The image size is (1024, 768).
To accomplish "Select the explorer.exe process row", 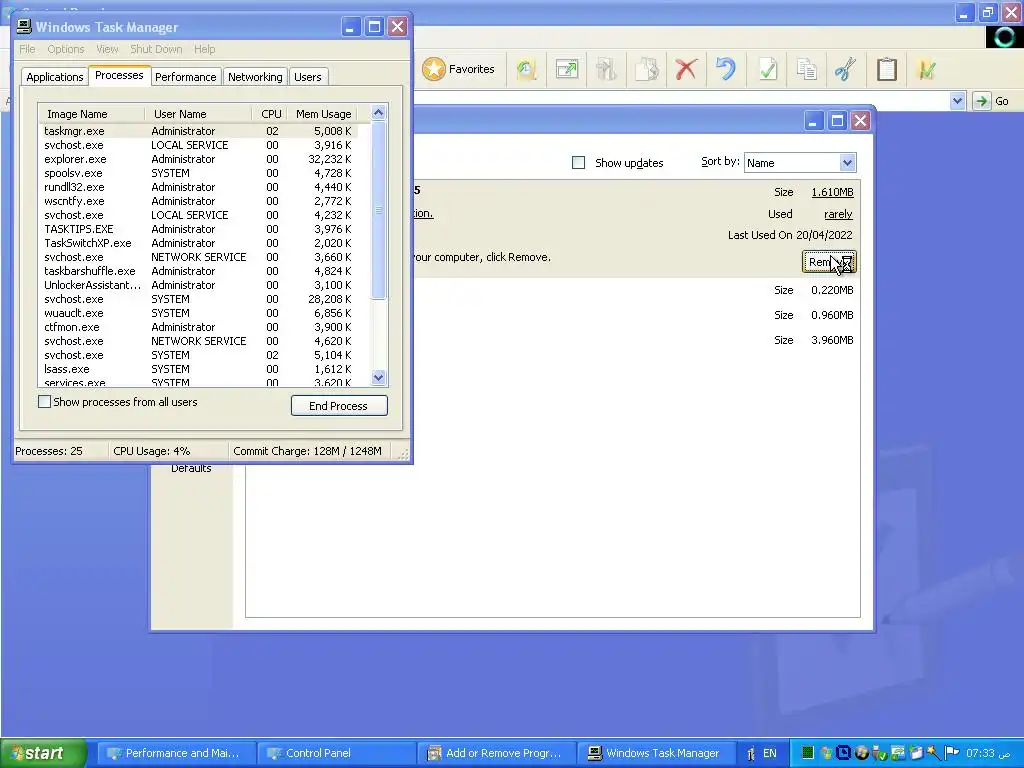I will point(199,159).
